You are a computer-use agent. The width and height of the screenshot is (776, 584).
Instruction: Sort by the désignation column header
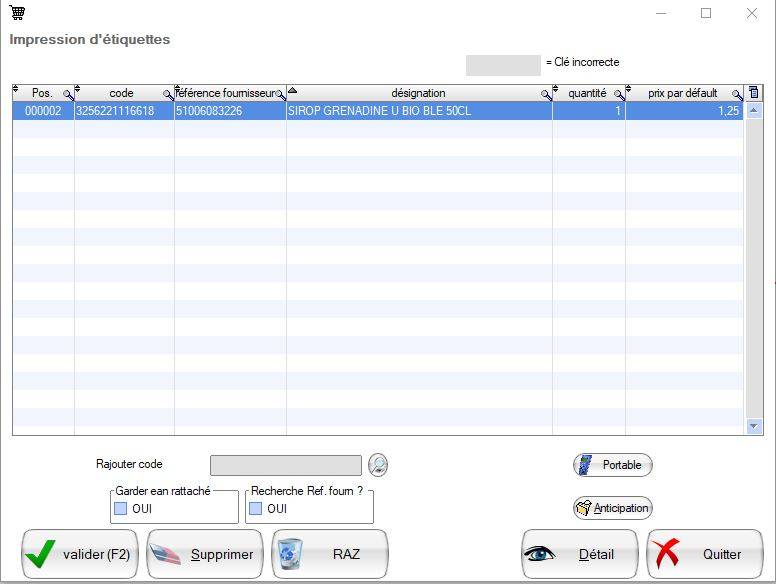[x=418, y=93]
